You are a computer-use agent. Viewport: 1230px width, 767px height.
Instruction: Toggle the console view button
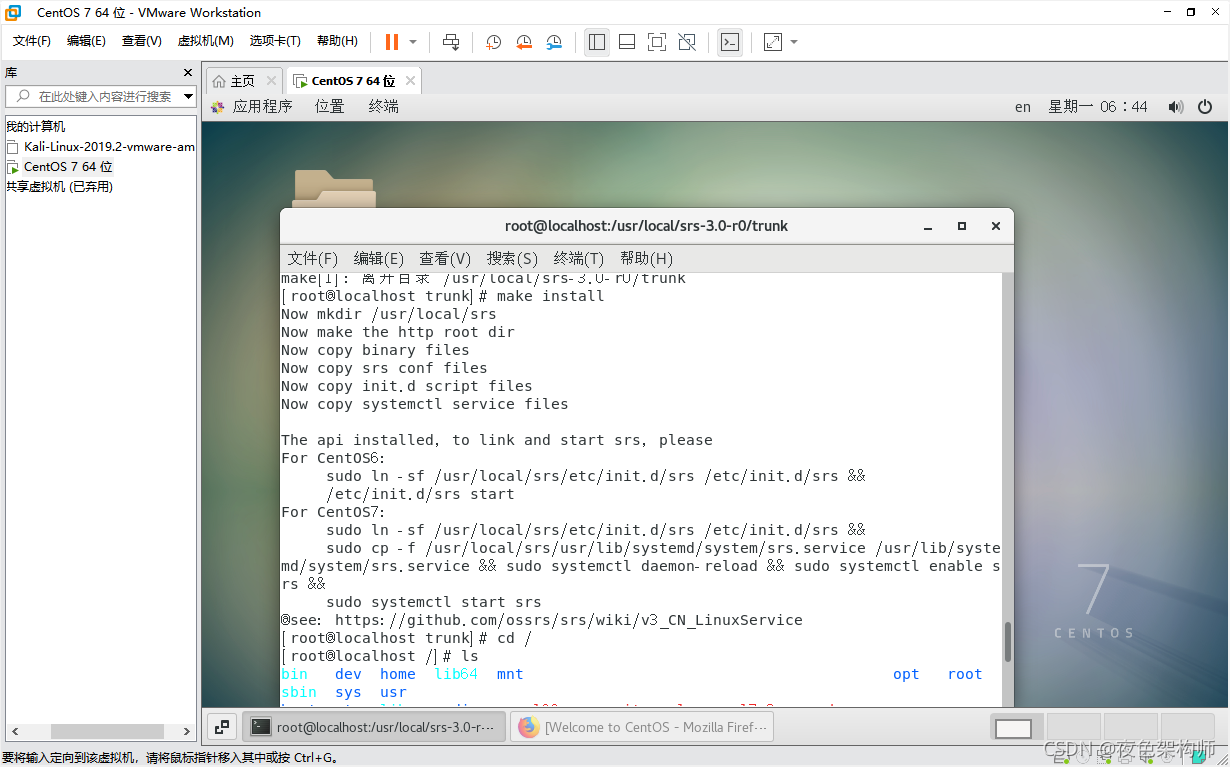click(730, 42)
